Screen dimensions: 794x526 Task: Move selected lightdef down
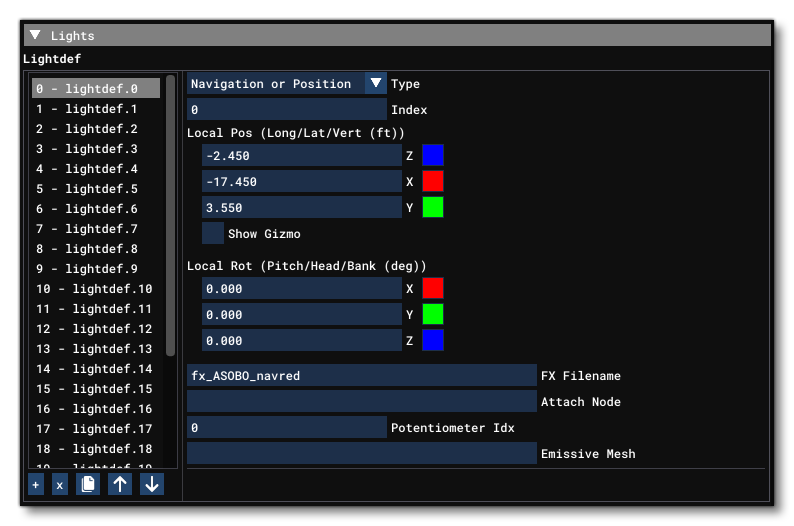(152, 485)
